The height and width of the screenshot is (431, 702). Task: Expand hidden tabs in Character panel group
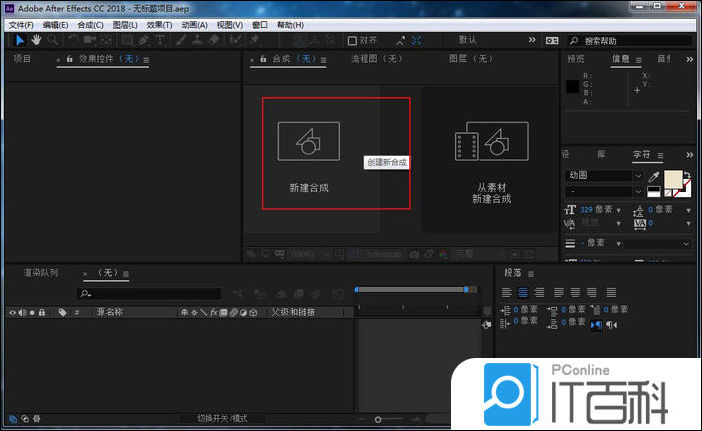coord(689,155)
